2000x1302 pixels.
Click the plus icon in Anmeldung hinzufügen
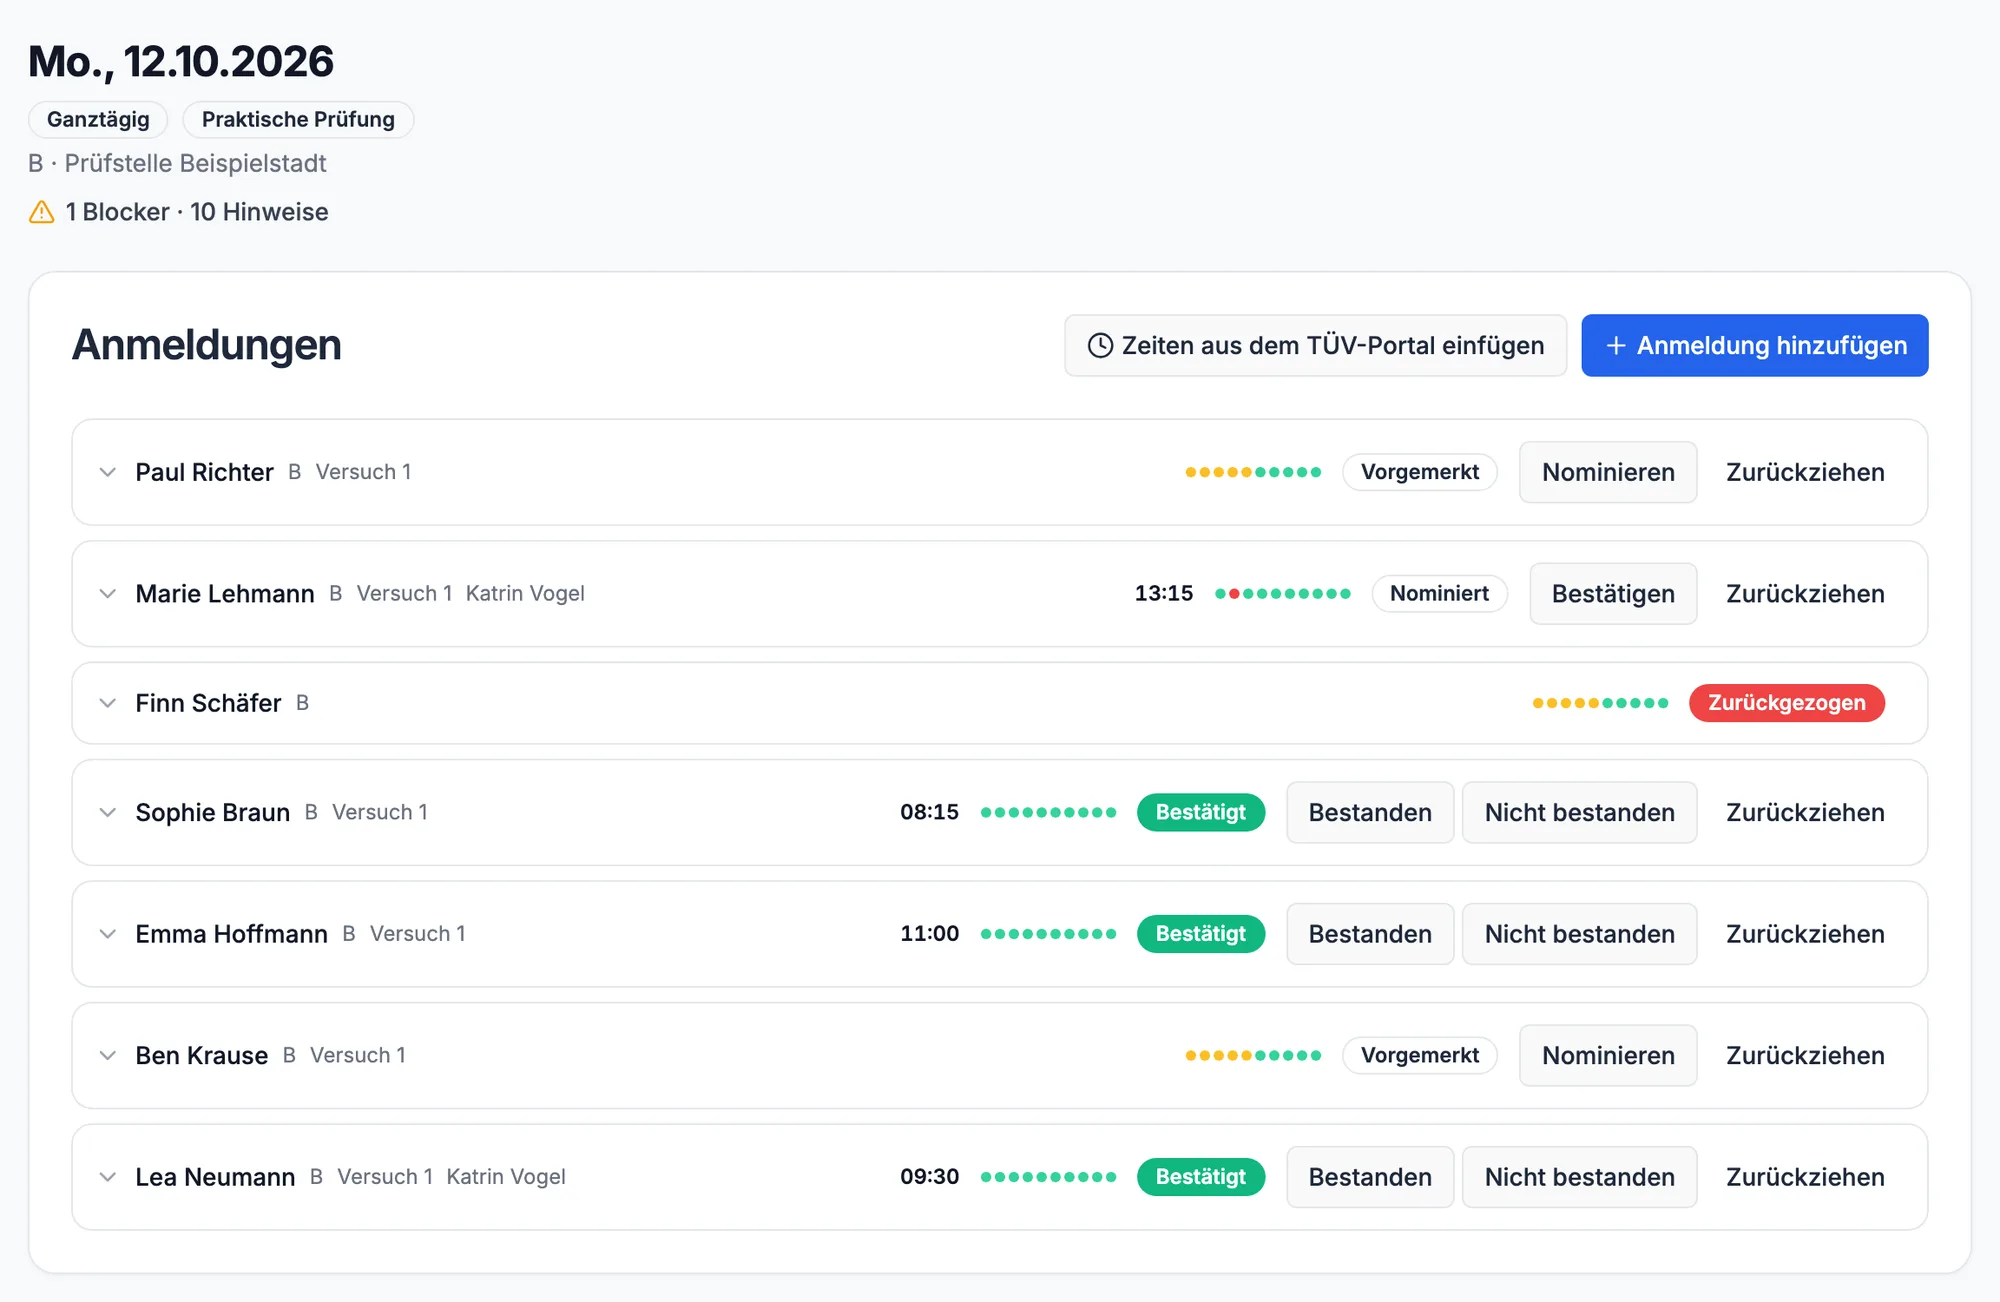click(1615, 346)
